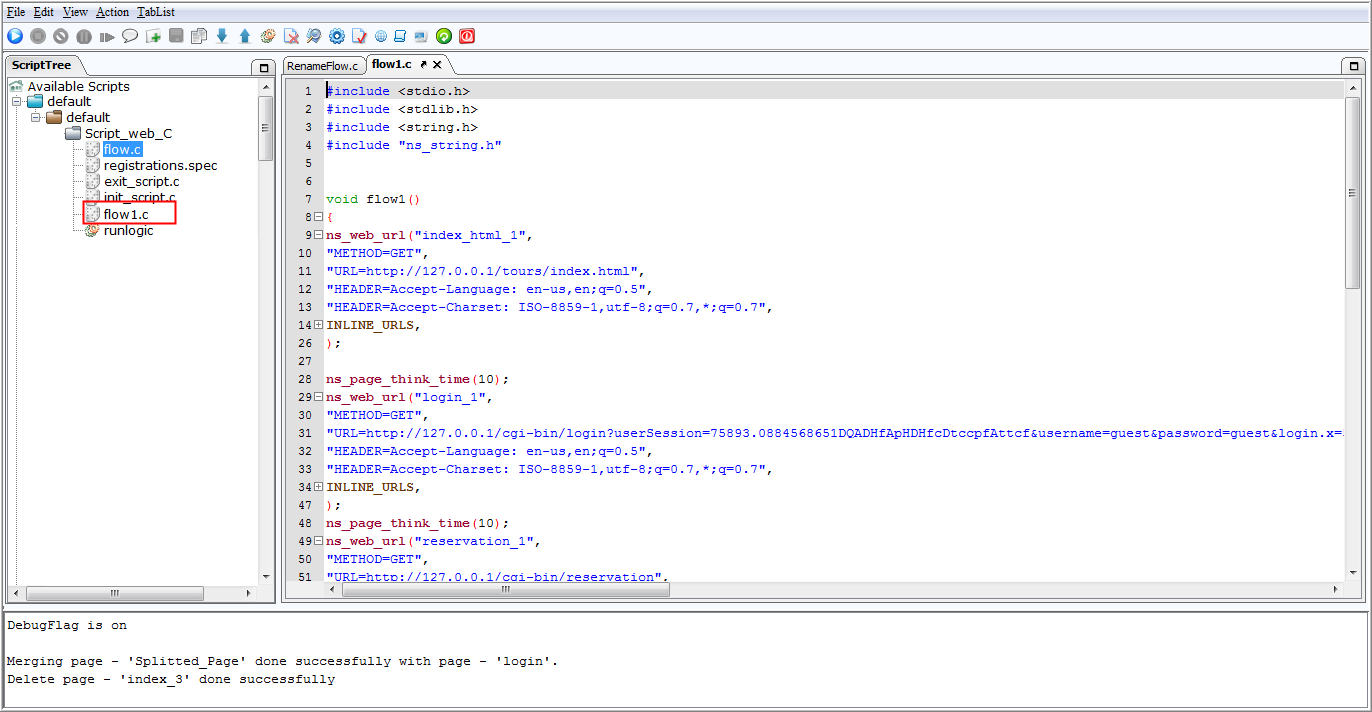Click the red power icon

[x=467, y=36]
